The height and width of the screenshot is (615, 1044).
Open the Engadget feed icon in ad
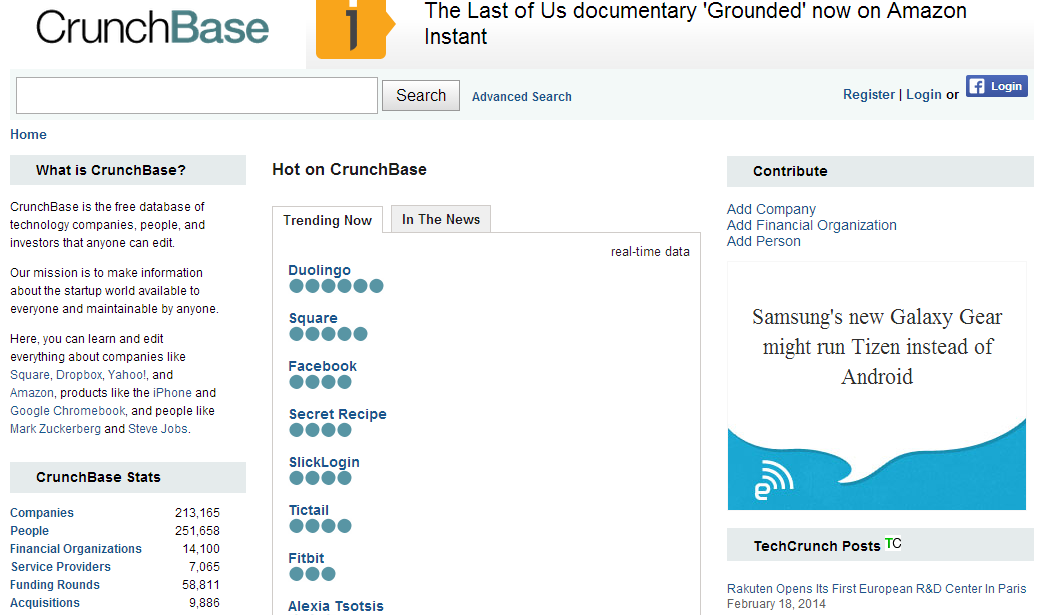point(774,480)
